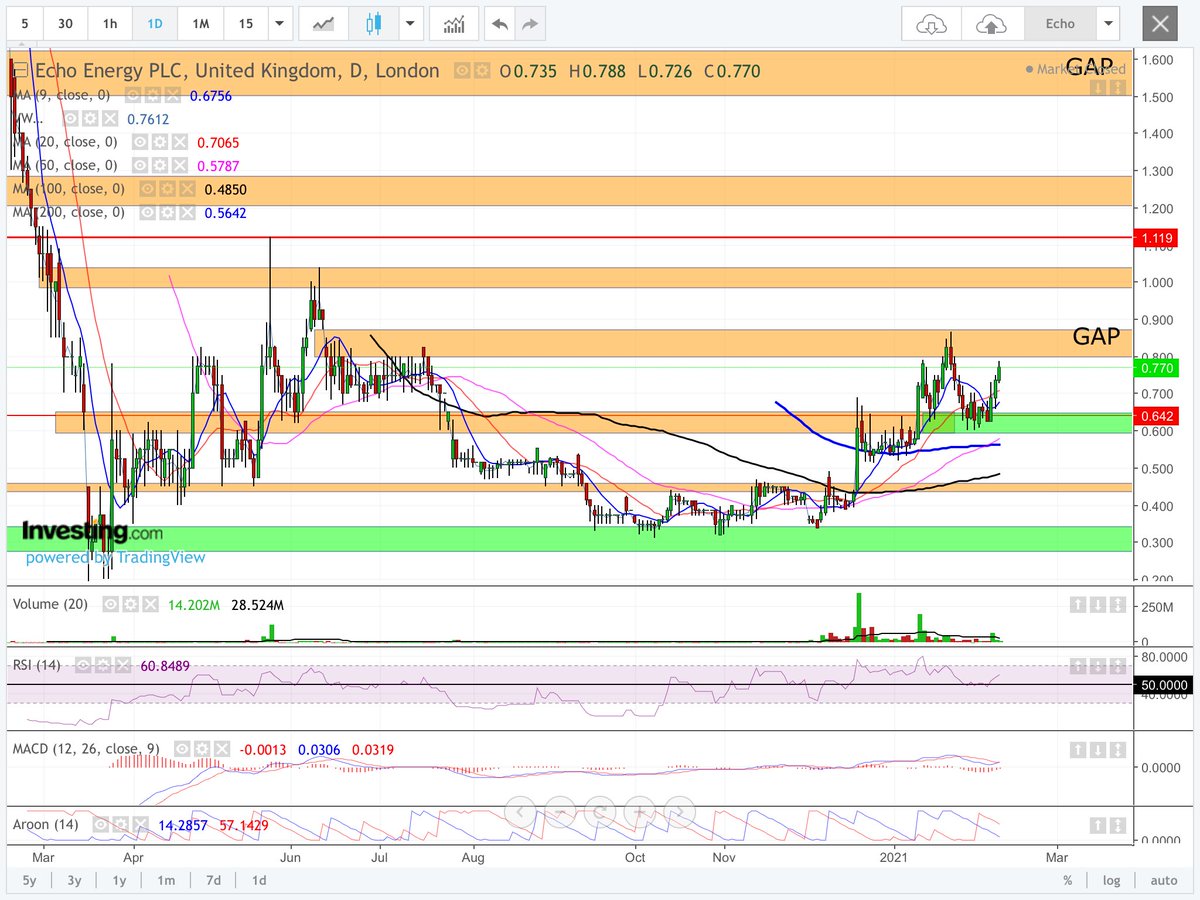Viewport: 1200px width, 900px height.
Task: Select the area chart style icon
Action: [x=322, y=23]
